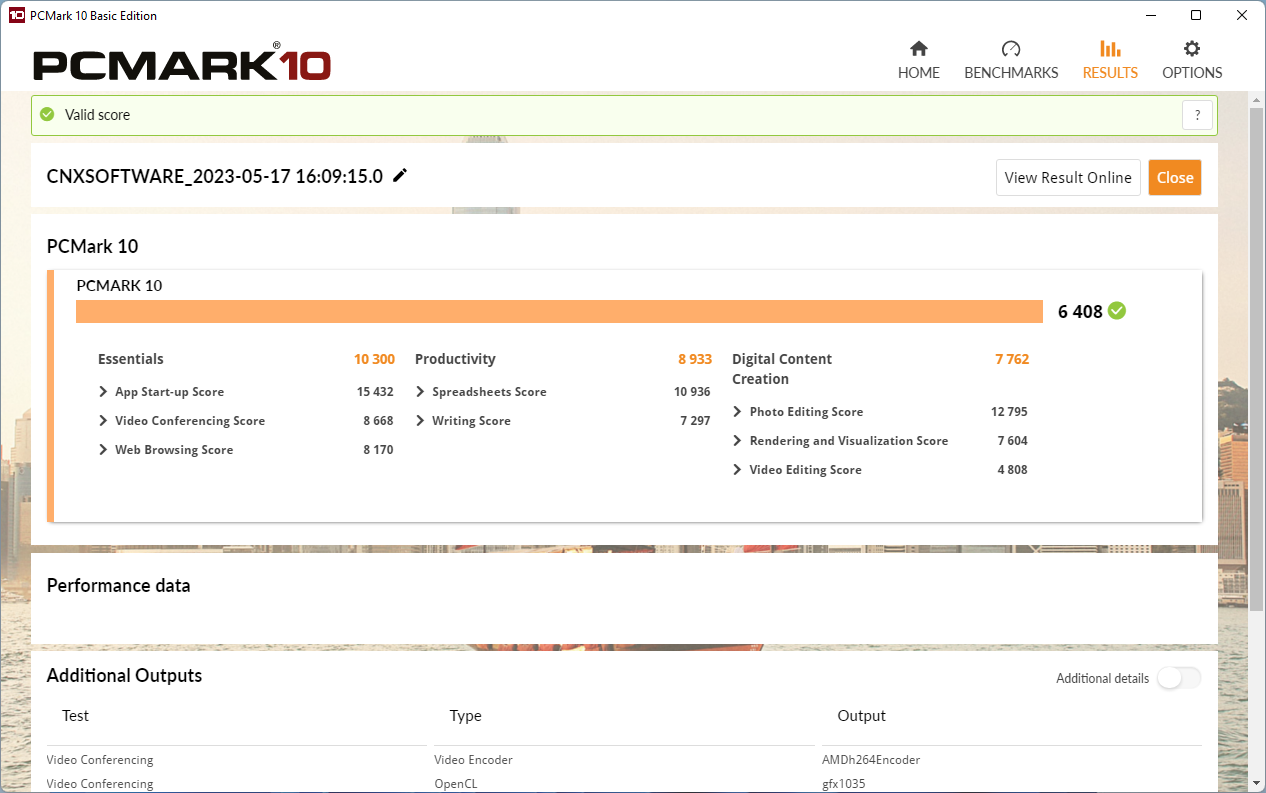Click the Test column header

pos(75,716)
